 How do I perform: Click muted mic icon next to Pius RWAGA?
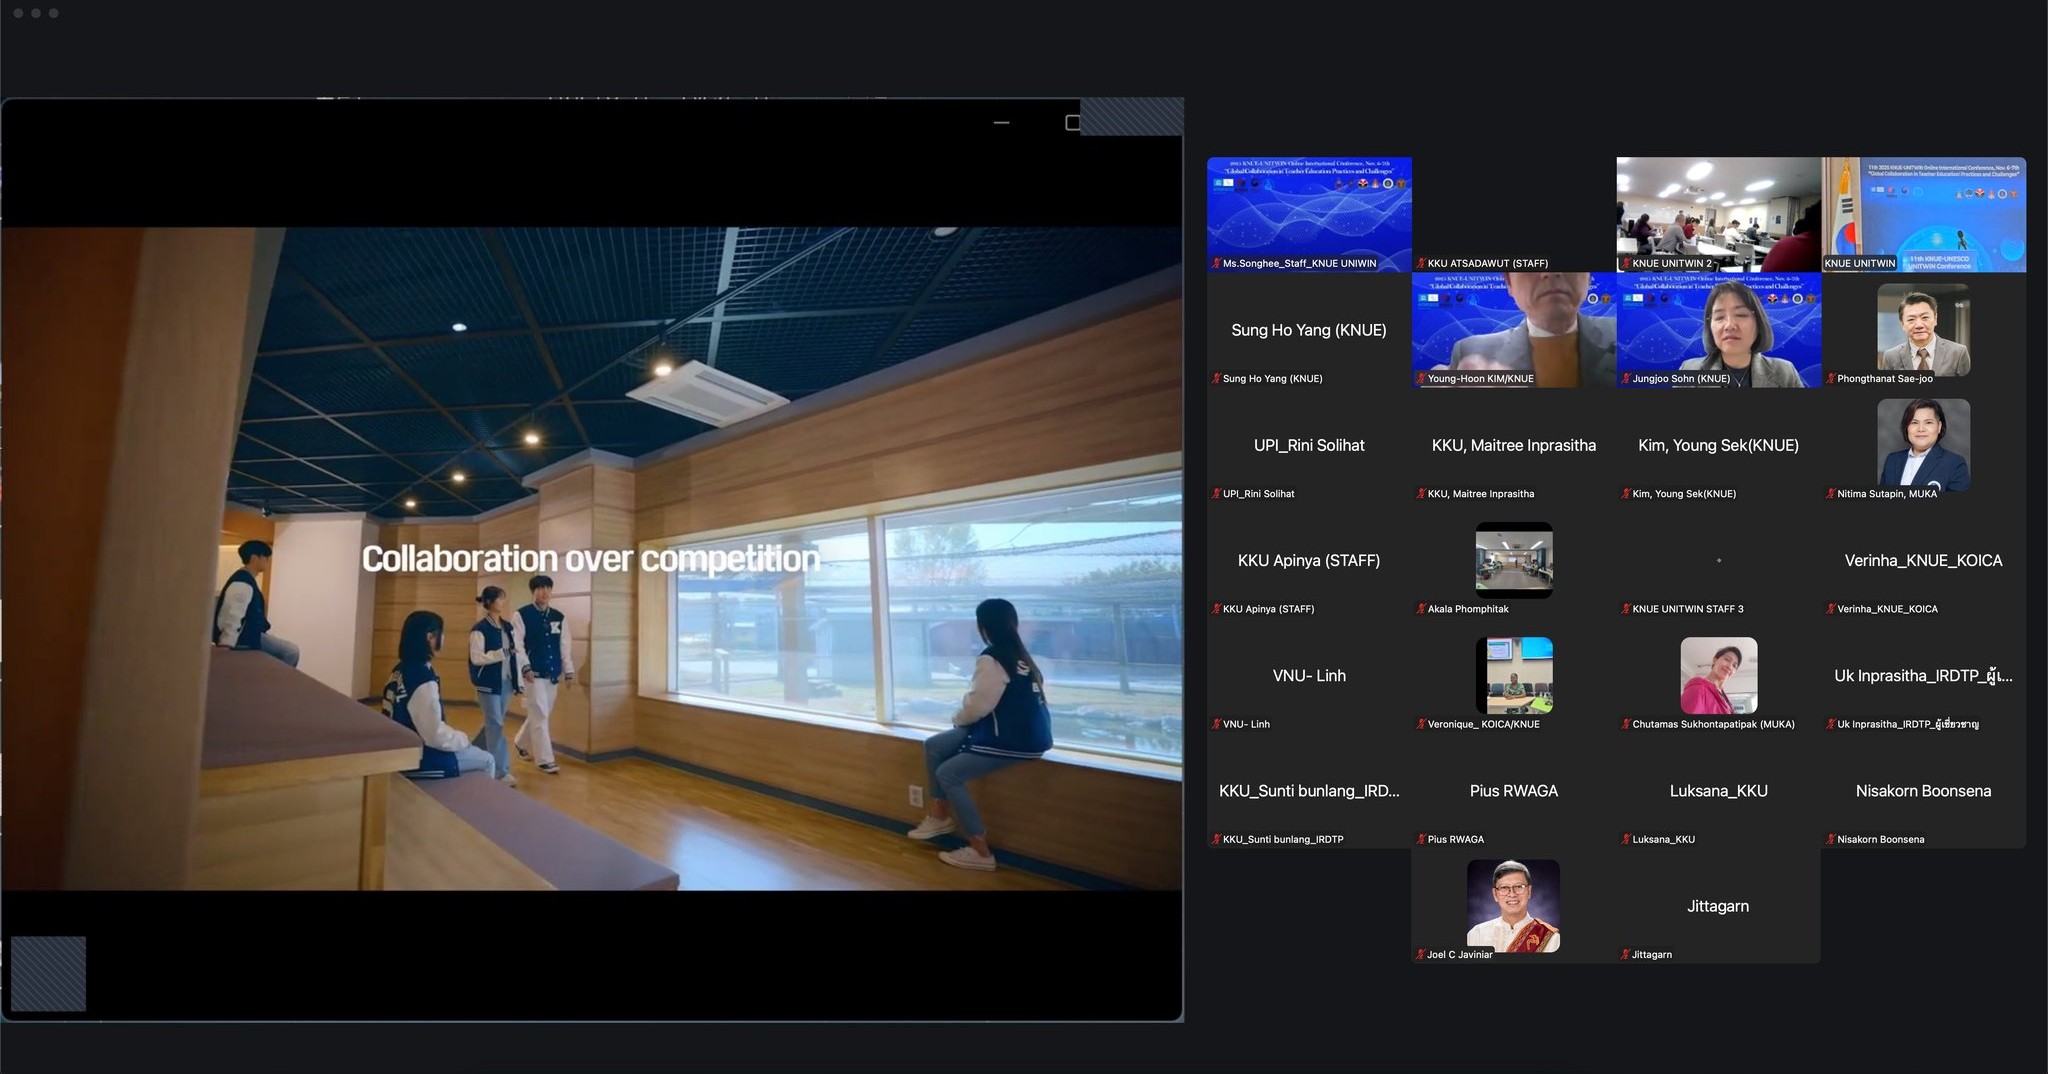click(x=1421, y=840)
